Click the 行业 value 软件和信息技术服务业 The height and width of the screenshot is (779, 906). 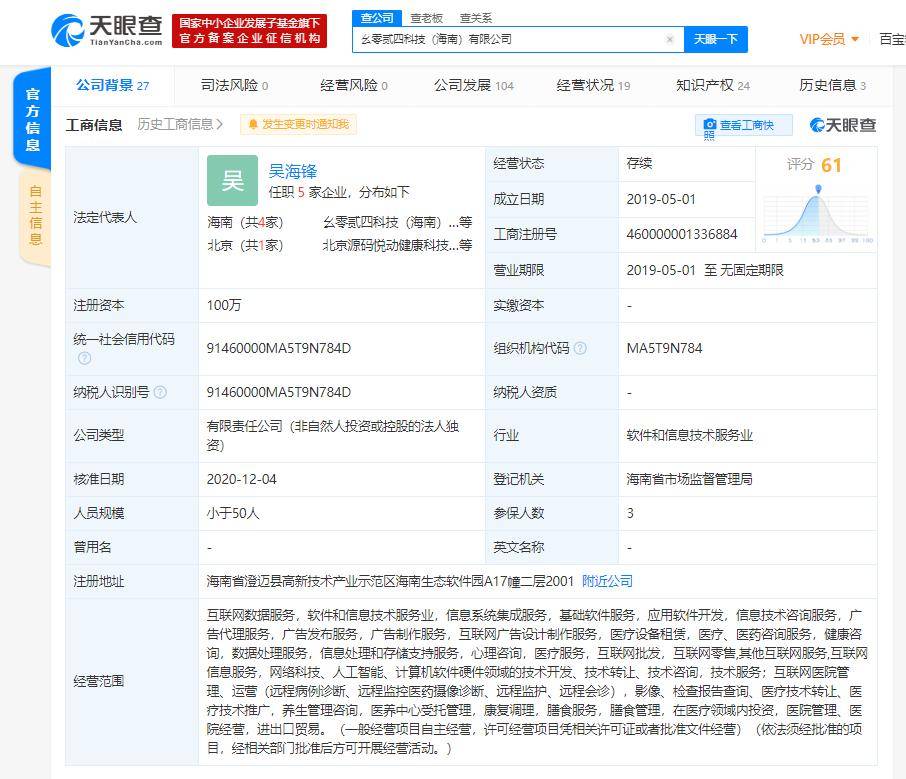click(689, 435)
